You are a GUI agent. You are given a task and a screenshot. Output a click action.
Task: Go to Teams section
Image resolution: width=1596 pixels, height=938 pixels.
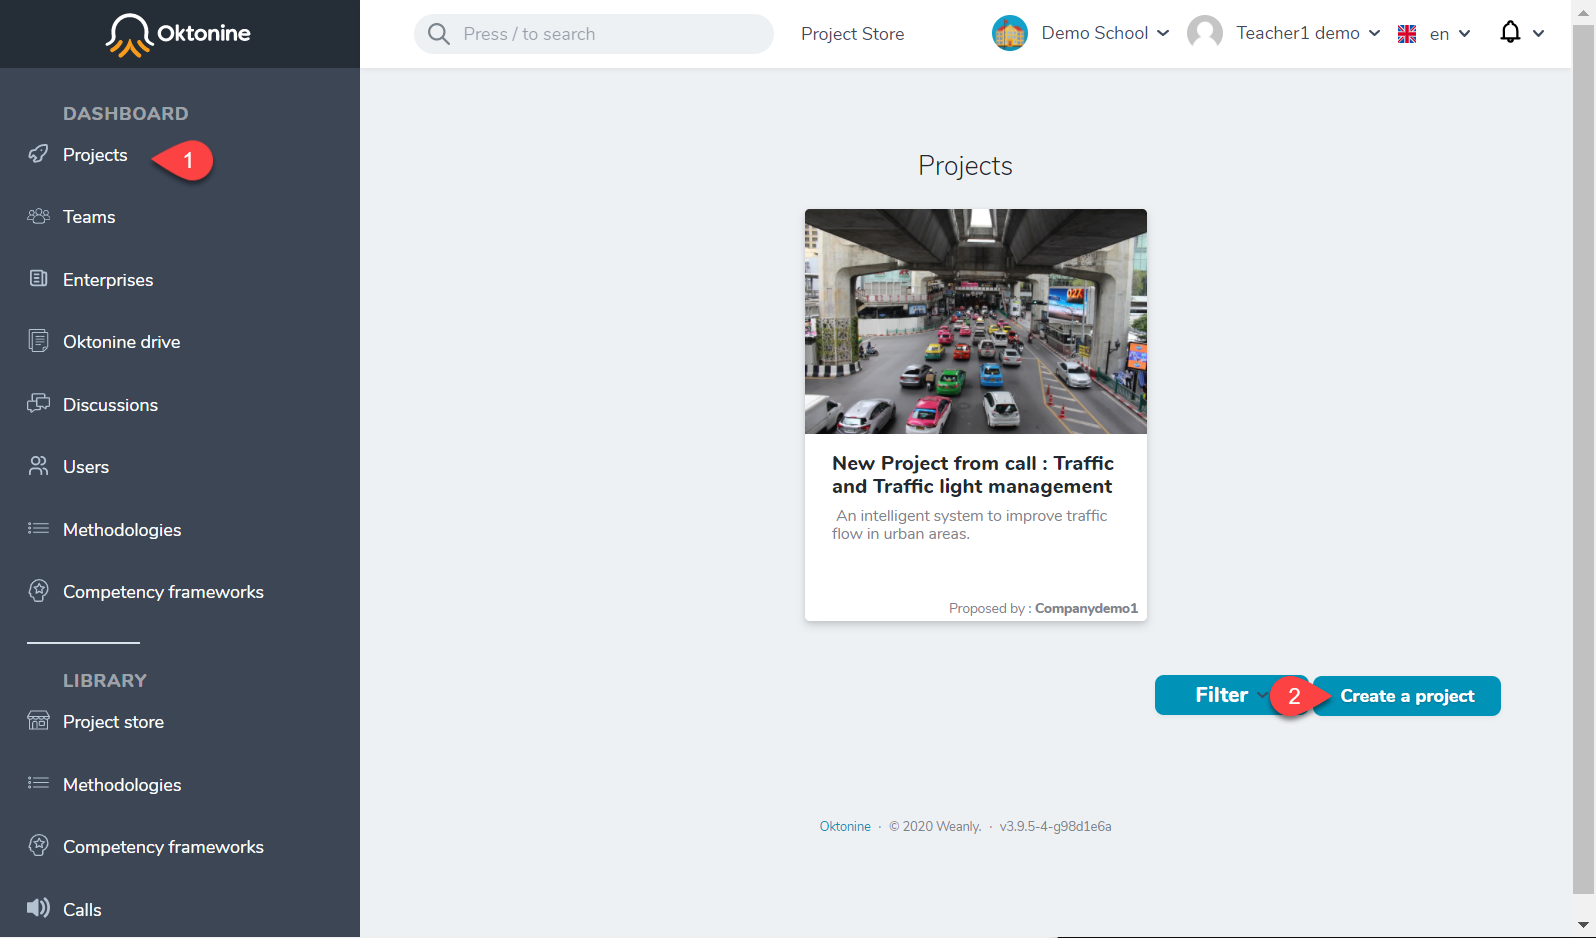point(89,217)
